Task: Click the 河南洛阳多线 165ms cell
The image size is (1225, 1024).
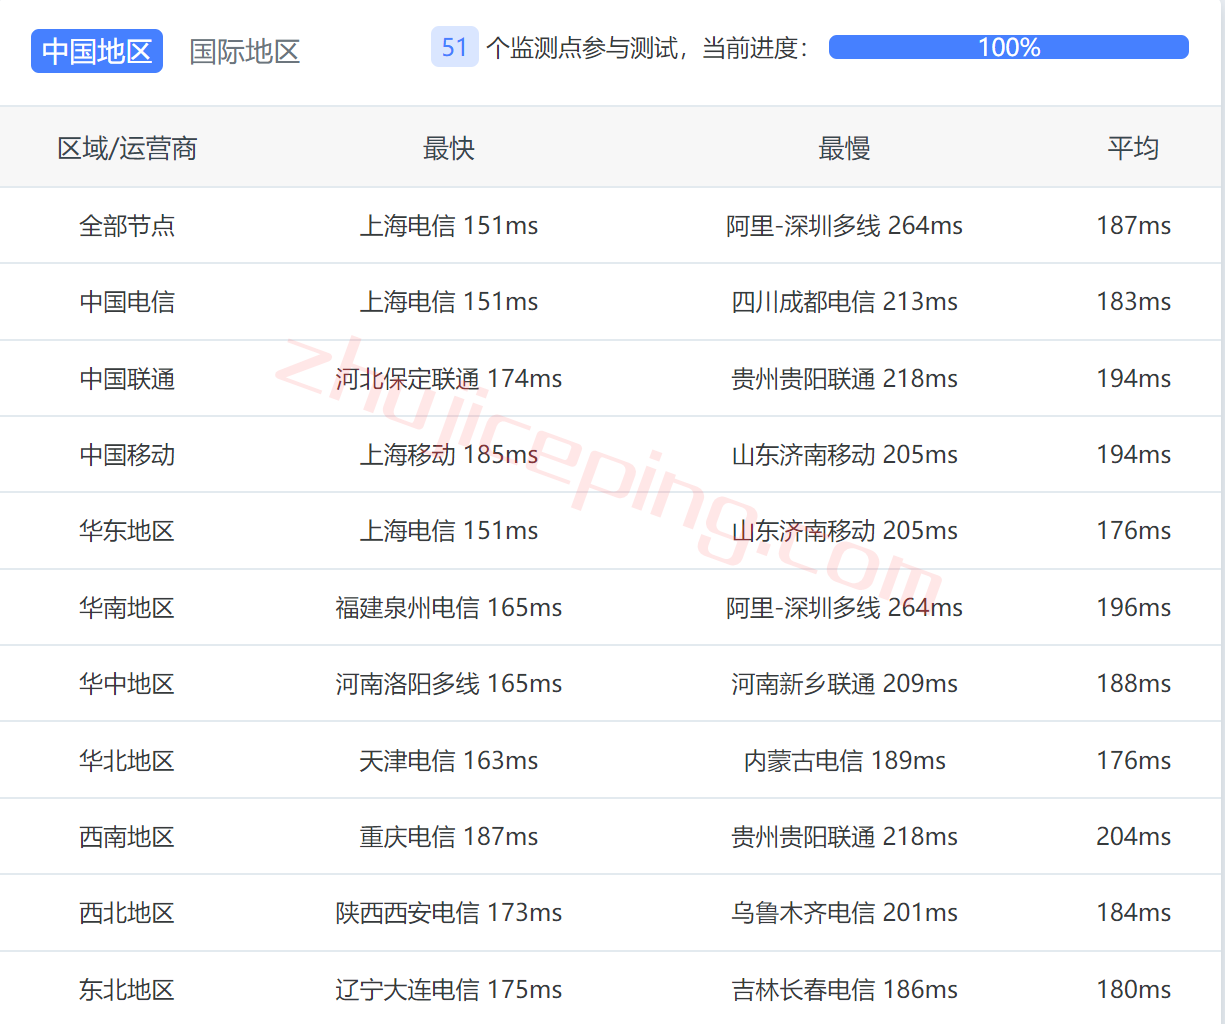Action: point(449,683)
